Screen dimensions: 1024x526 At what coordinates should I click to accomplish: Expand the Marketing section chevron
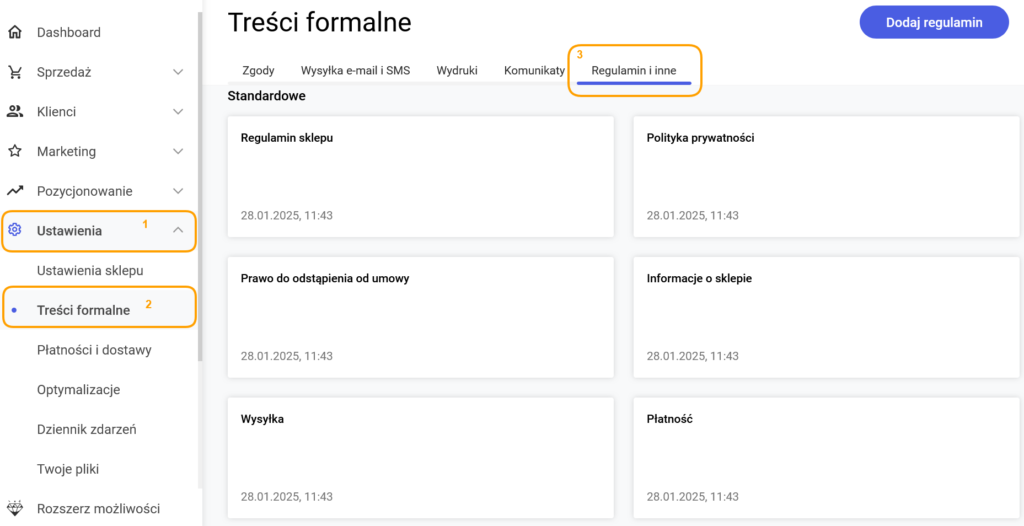click(x=178, y=152)
